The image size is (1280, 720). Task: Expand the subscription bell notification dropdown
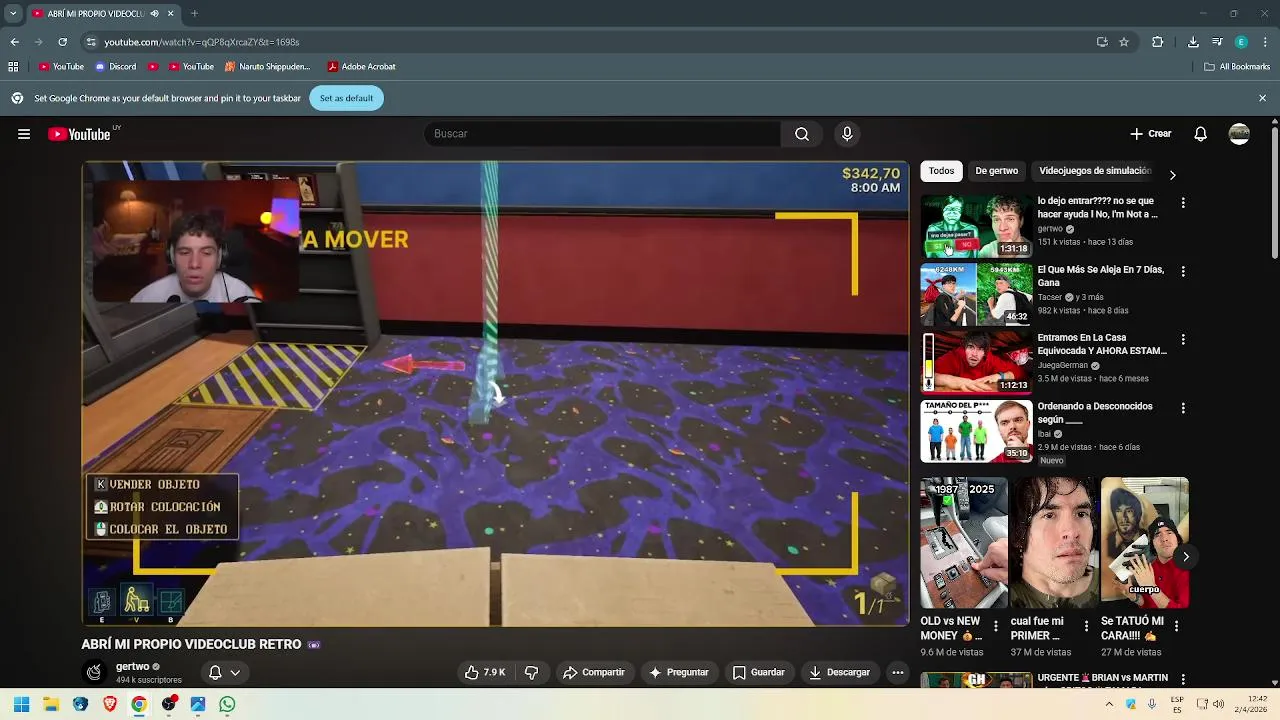[x=235, y=673]
